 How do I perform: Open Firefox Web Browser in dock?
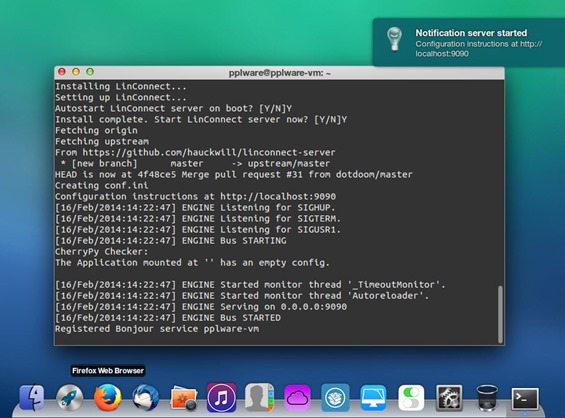tap(107, 398)
